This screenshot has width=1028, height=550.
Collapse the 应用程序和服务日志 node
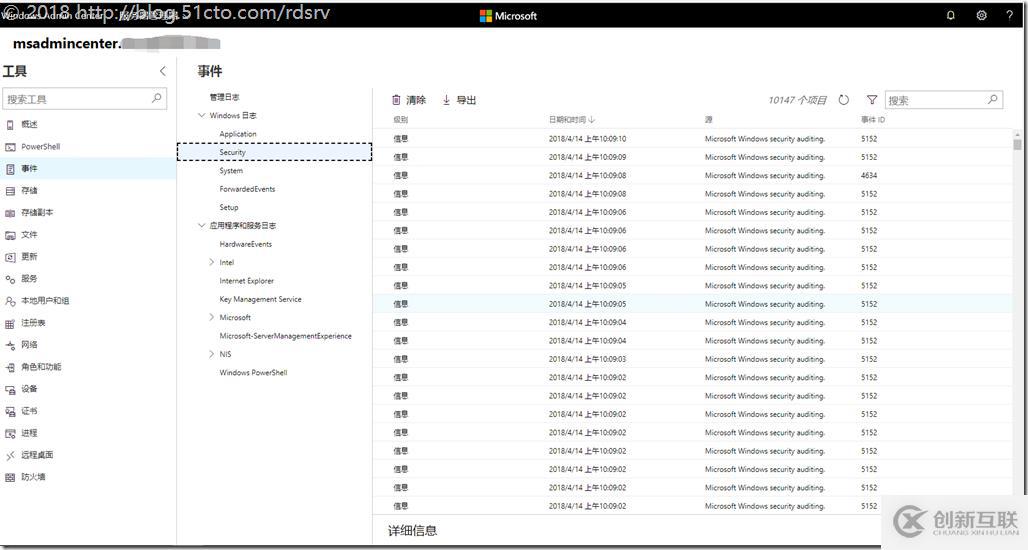(x=202, y=226)
